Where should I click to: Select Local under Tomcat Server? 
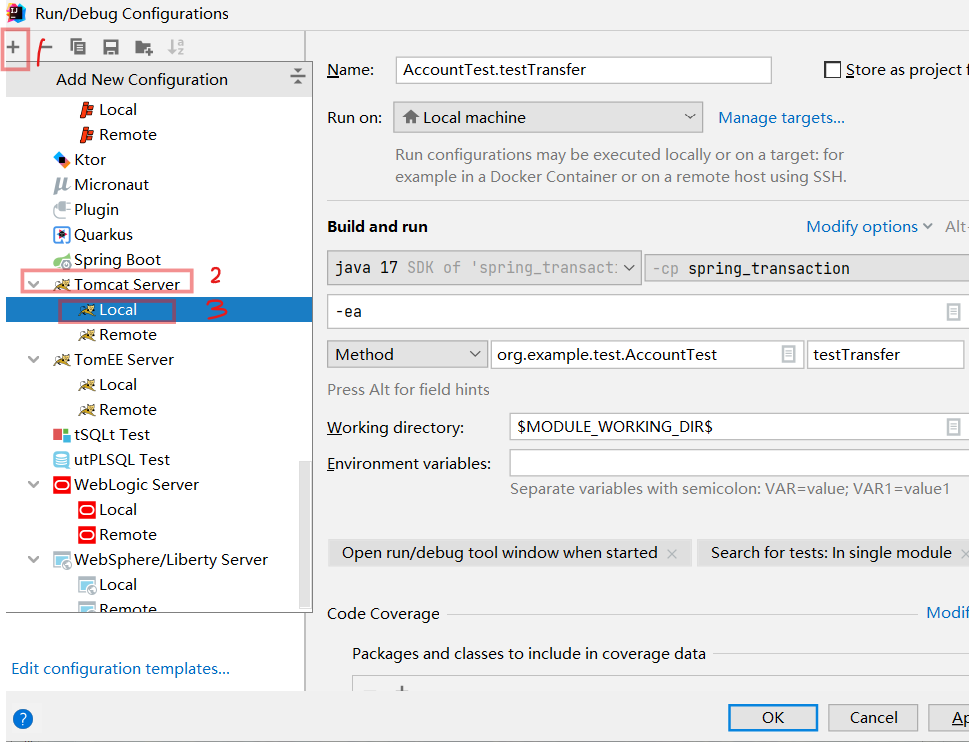tap(159, 310)
